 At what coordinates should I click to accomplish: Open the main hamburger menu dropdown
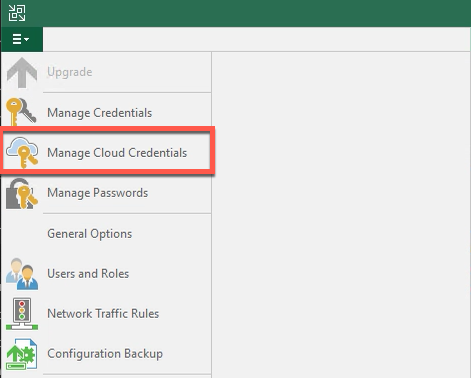tap(22, 39)
